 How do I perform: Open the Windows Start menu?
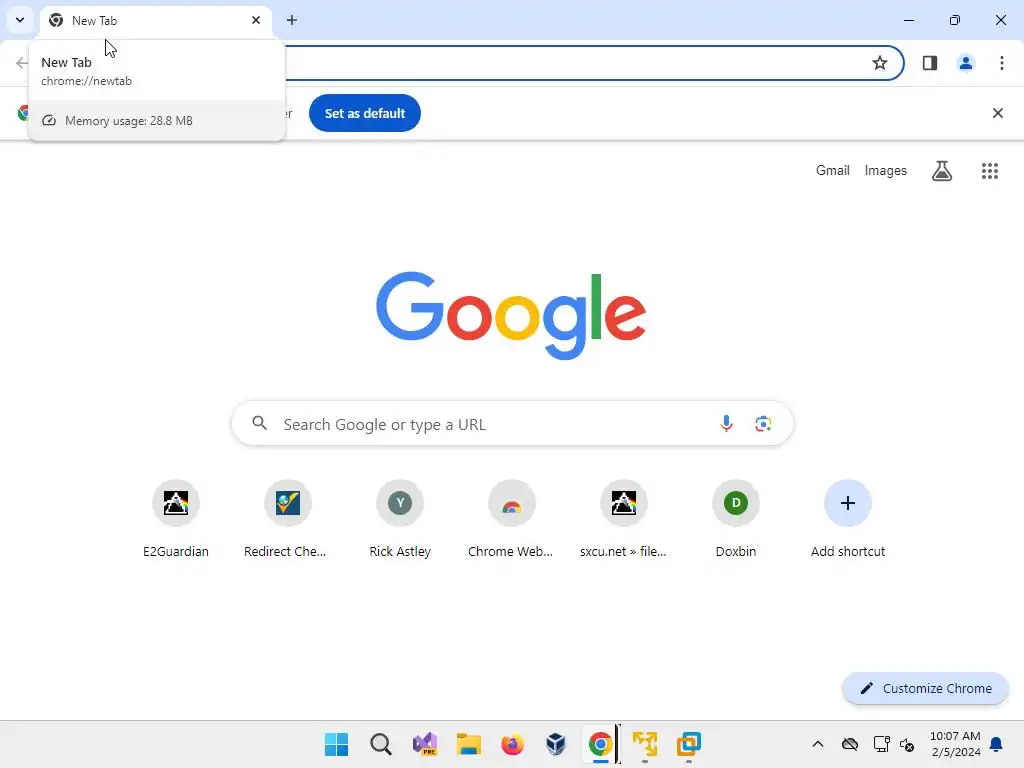pyautogui.click(x=336, y=744)
